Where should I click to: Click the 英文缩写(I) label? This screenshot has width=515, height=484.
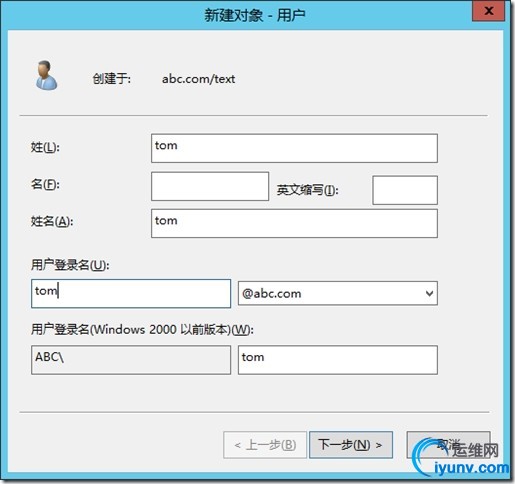[307, 190]
